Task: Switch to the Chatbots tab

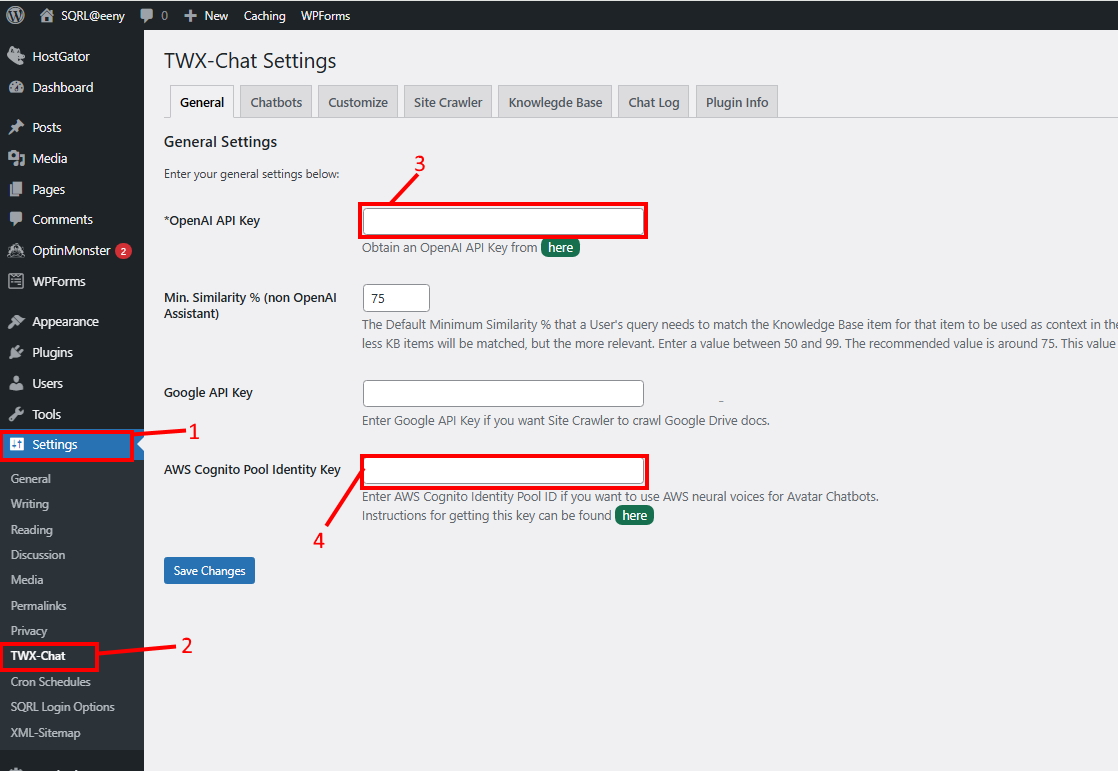Action: (276, 102)
